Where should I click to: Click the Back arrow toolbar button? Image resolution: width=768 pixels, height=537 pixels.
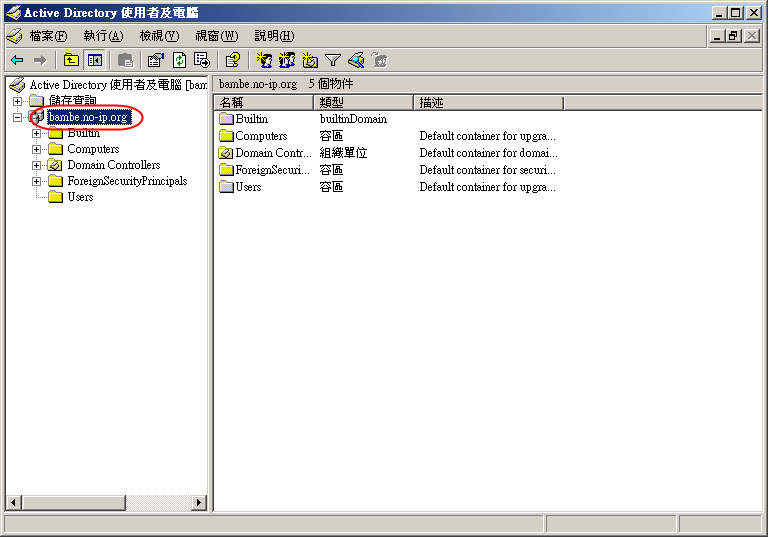coord(17,60)
